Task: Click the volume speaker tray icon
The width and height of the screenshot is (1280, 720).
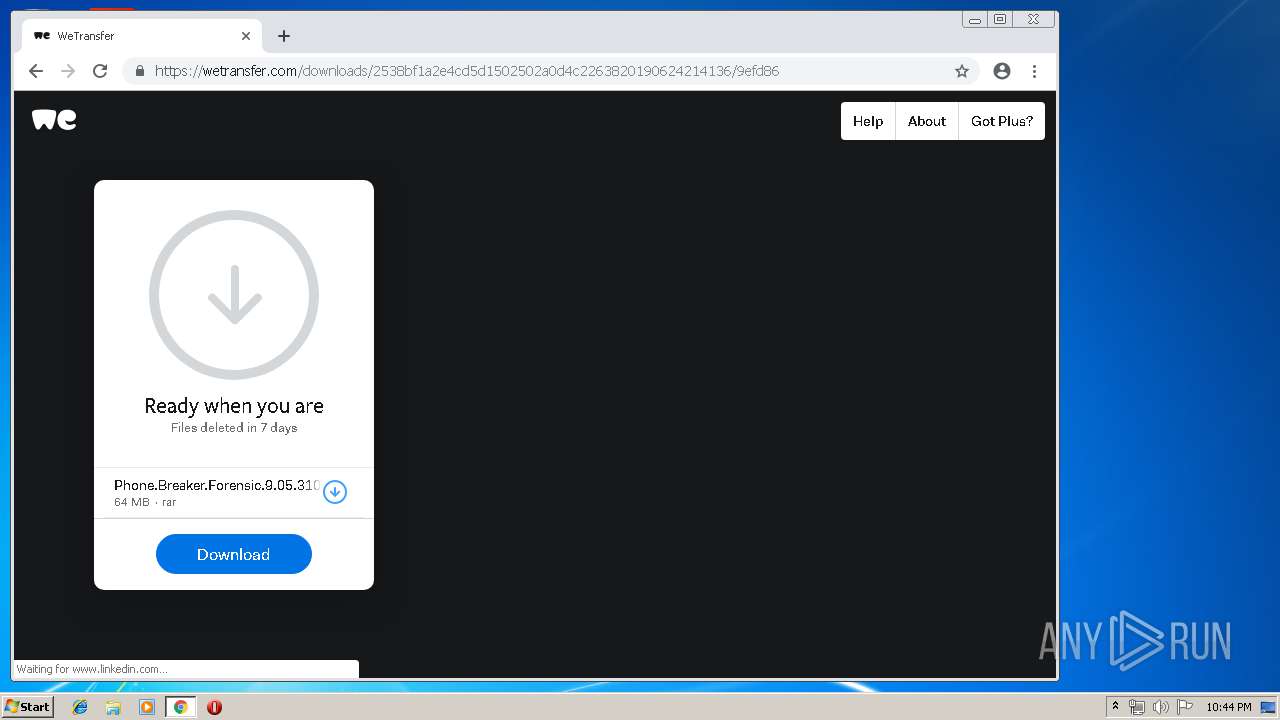Action: (1161, 707)
